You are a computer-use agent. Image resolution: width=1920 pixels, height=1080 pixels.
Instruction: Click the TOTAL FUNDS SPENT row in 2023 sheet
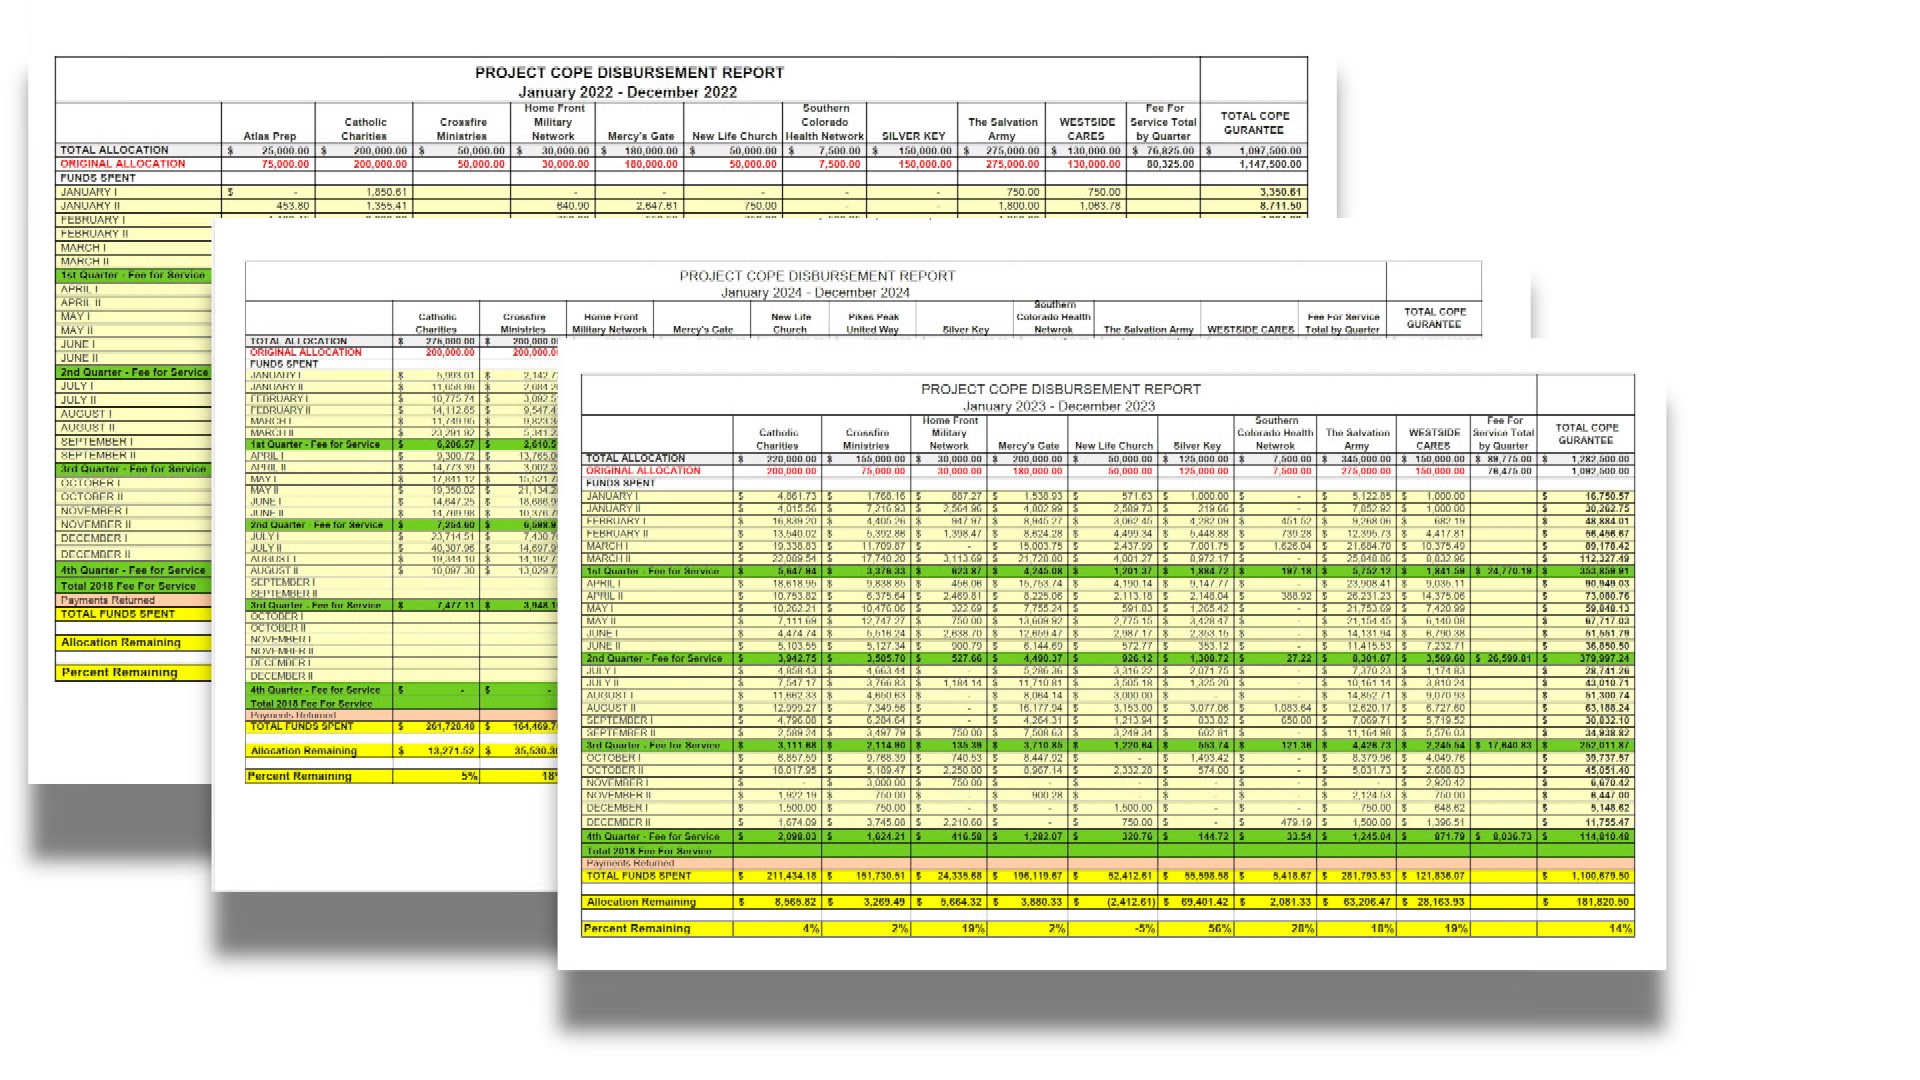[x=638, y=876]
